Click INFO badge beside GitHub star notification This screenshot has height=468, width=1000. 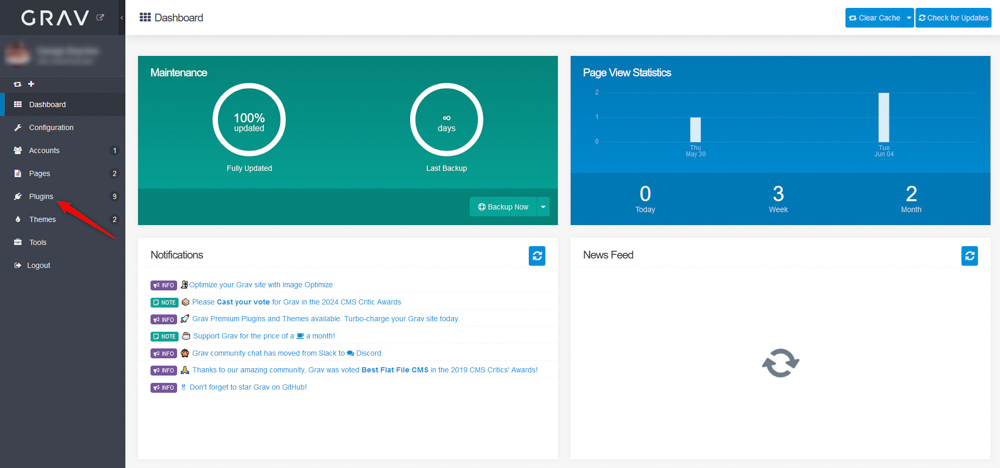pyautogui.click(x=164, y=387)
